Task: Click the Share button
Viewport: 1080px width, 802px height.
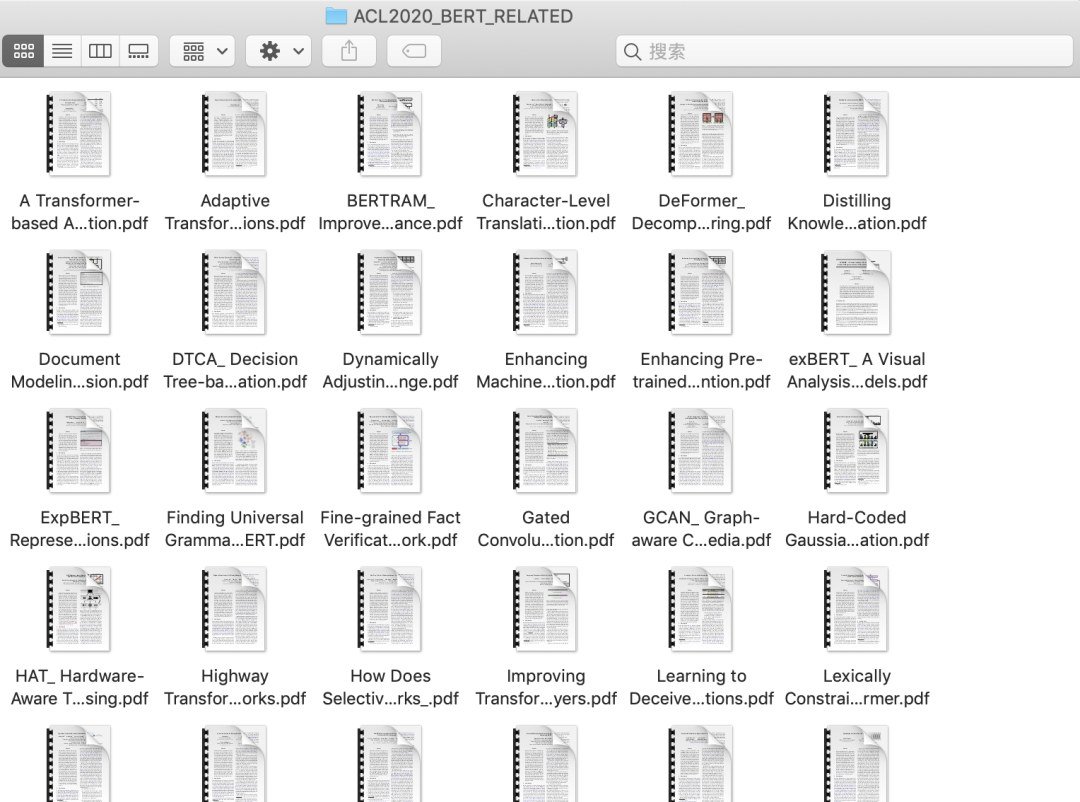Action: pyautogui.click(x=349, y=51)
